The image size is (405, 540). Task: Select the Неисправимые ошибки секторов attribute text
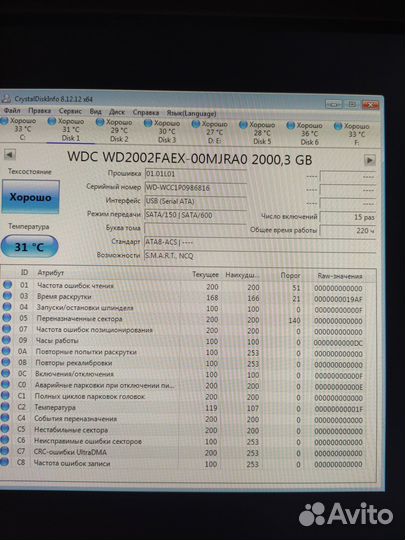coord(87,441)
